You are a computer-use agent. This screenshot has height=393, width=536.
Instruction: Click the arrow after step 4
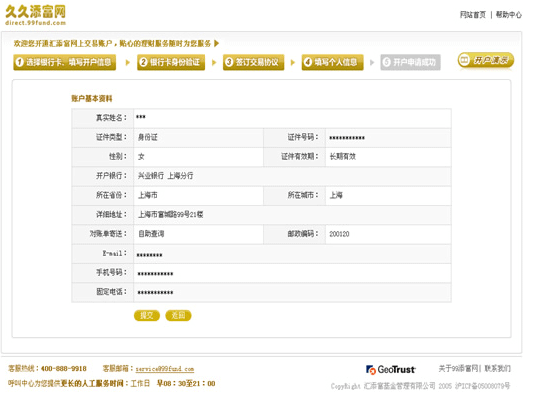pyautogui.click(x=372, y=63)
